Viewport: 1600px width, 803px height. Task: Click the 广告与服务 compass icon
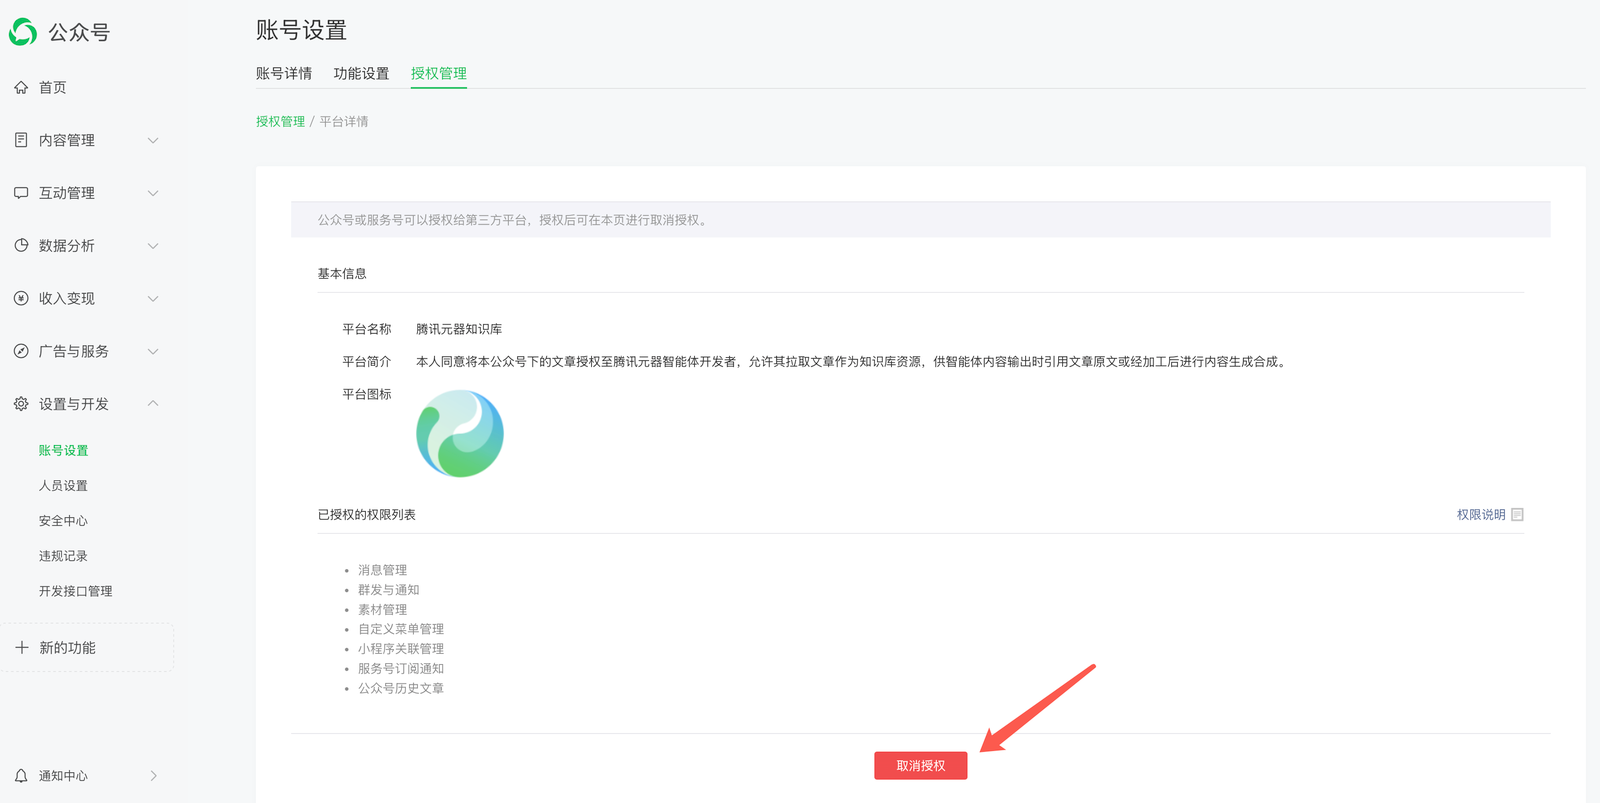coord(21,351)
